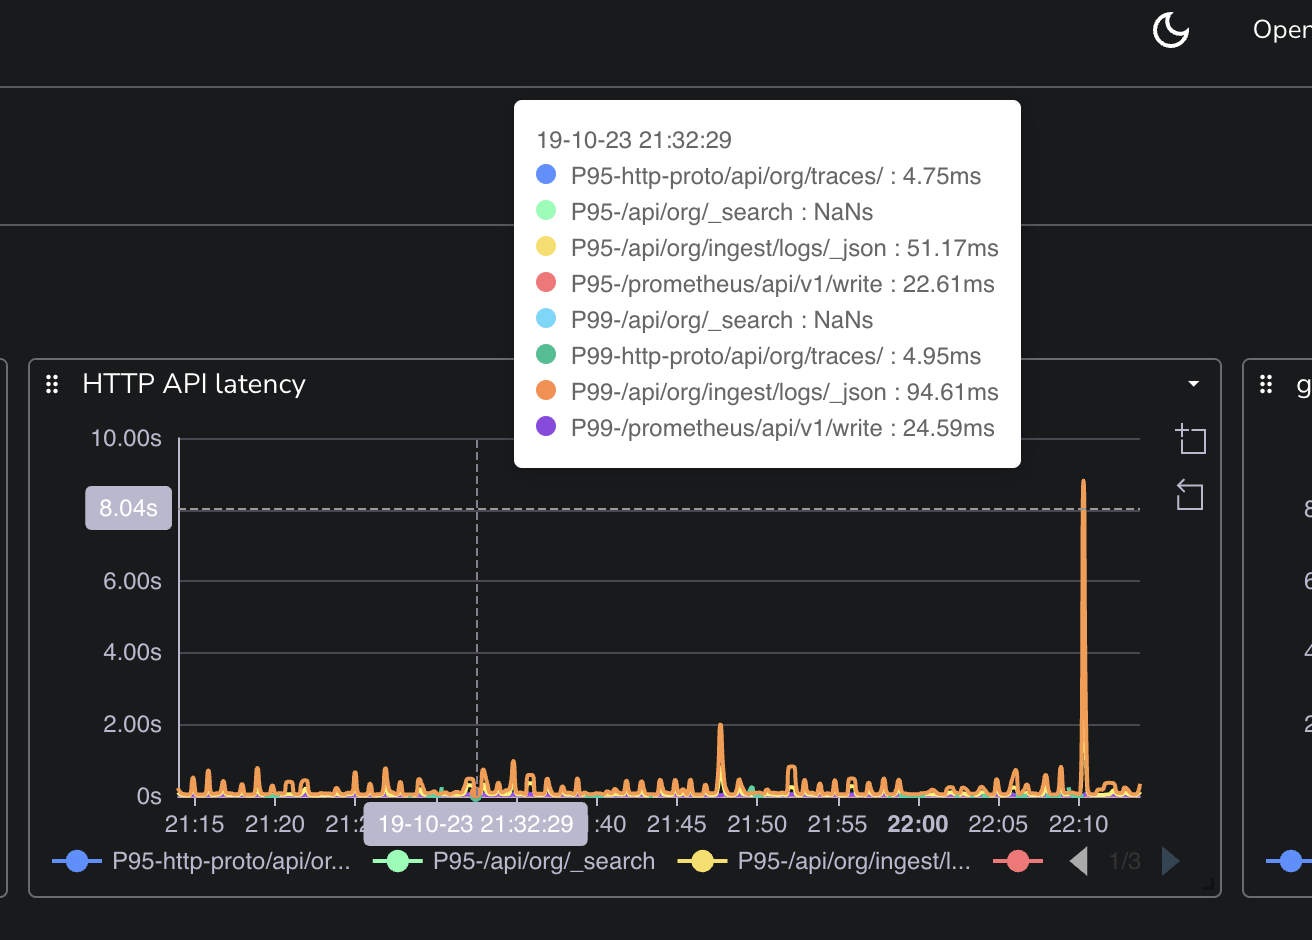Click the grip handle of HTTP API latency panel
Screen dimensions: 1312x940
click(x=52, y=383)
